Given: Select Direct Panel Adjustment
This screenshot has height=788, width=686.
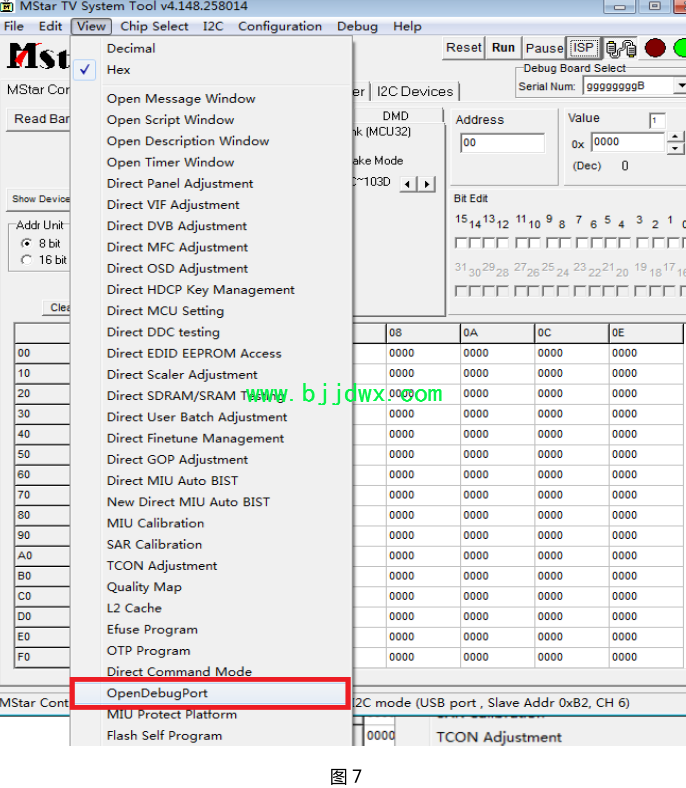Looking at the screenshot, I should [x=211, y=183].
